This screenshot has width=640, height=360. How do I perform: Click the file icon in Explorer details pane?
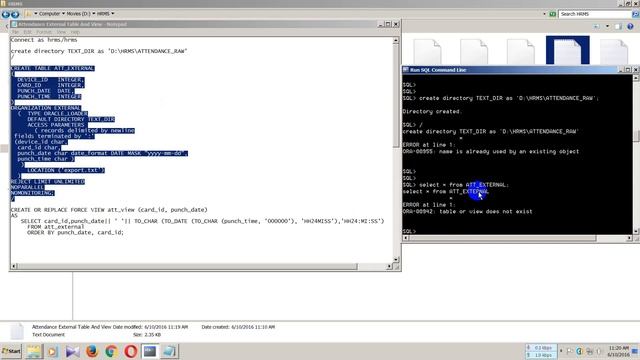17,331
